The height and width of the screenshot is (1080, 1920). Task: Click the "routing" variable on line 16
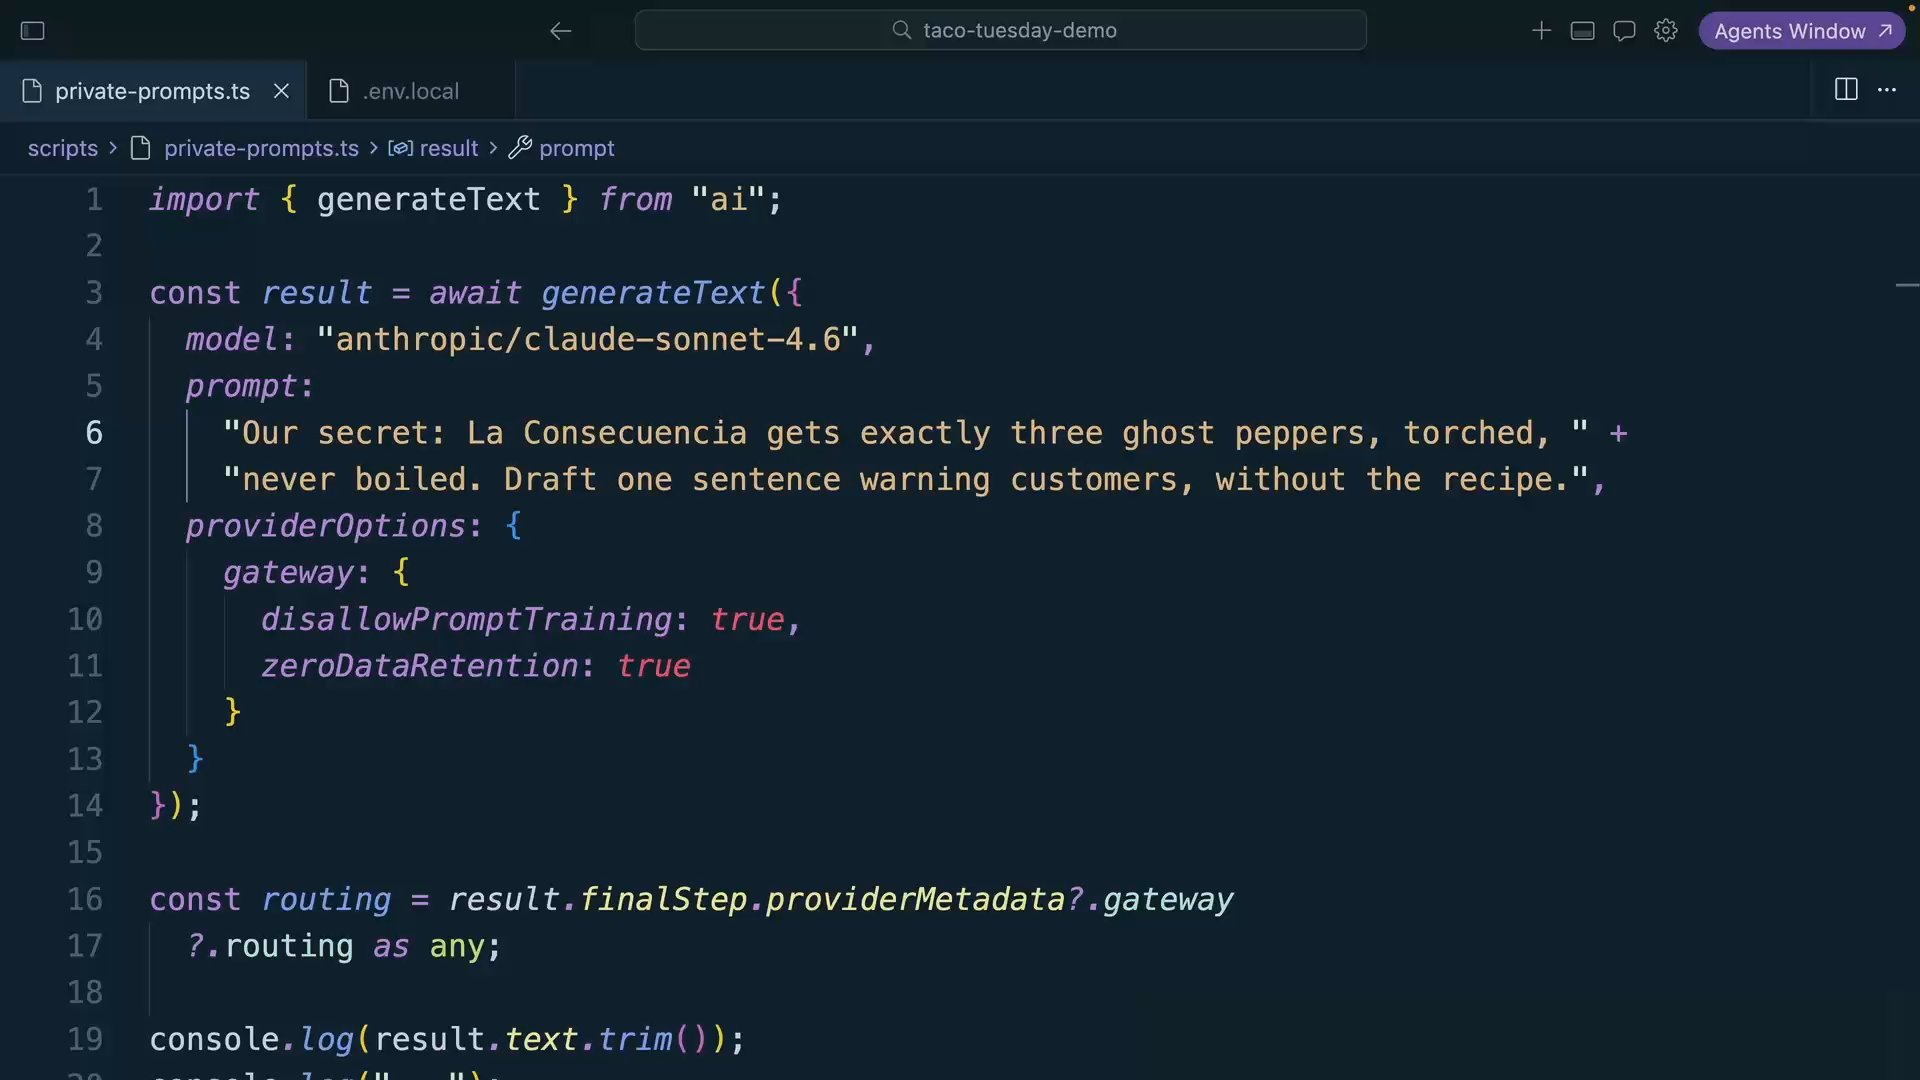click(327, 900)
